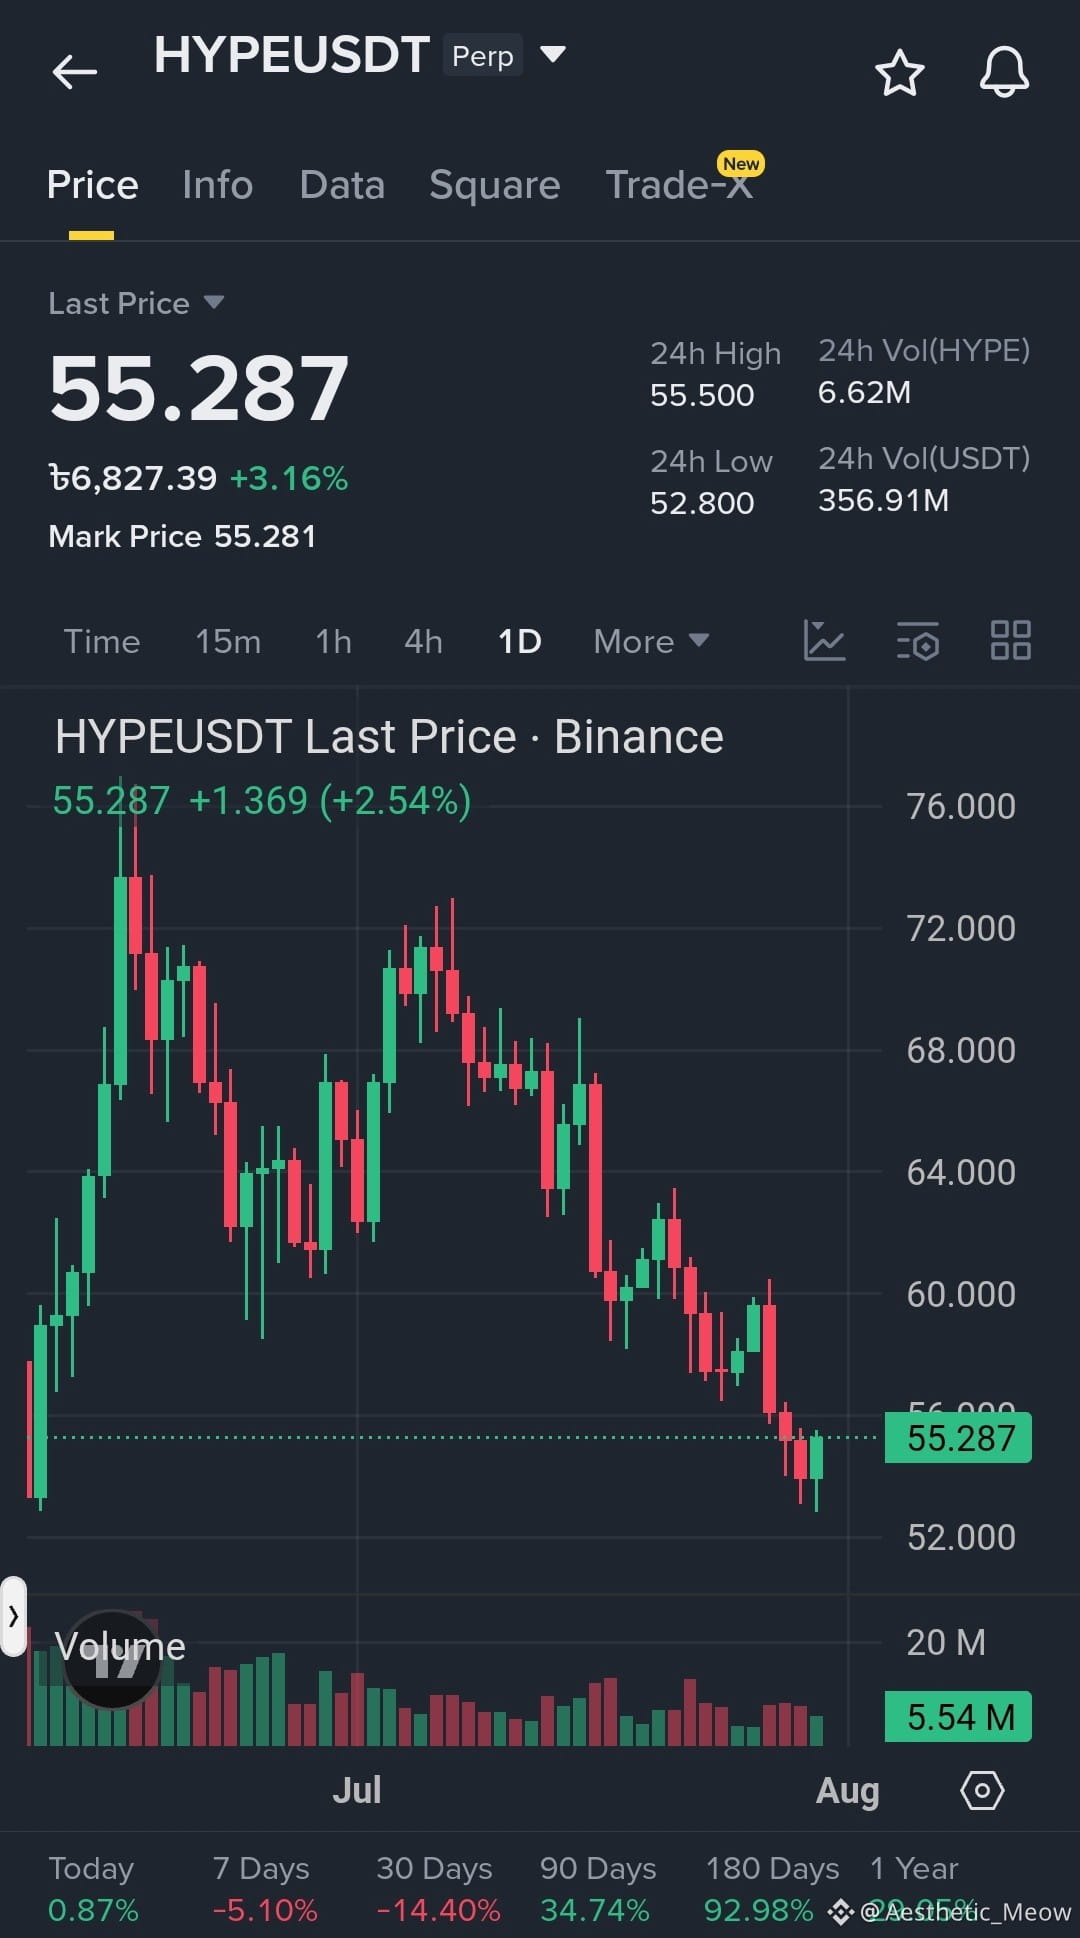Open chart indicators line-graph icon

[825, 640]
